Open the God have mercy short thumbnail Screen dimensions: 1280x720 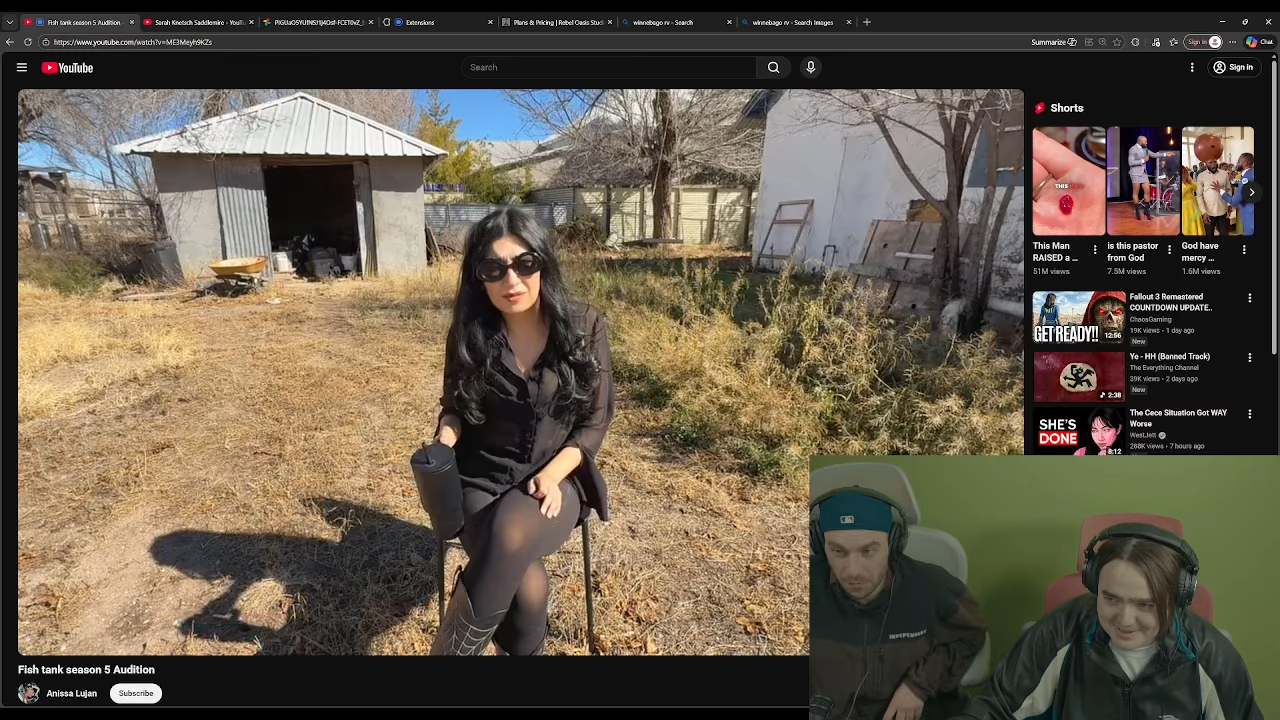tap(1218, 181)
